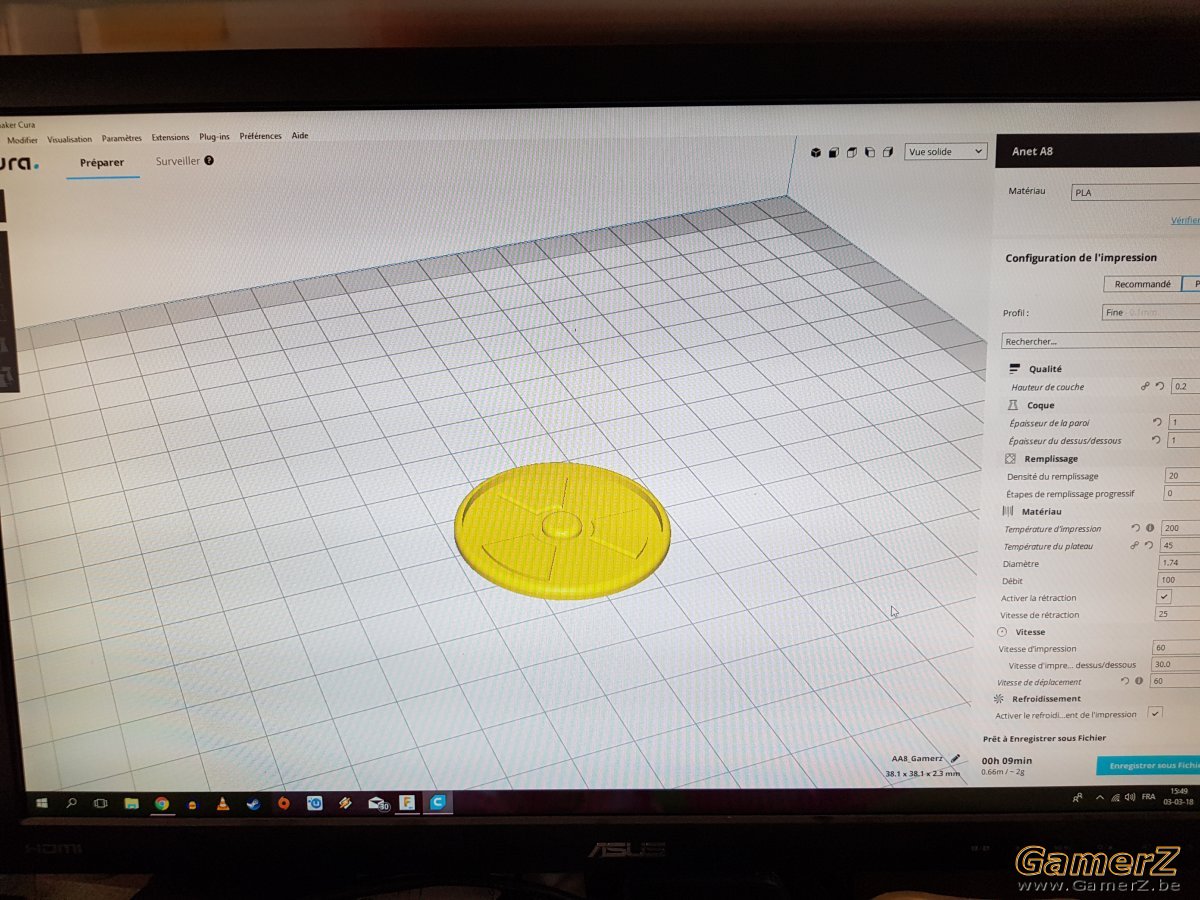Select the left side view cube icon

(870, 152)
